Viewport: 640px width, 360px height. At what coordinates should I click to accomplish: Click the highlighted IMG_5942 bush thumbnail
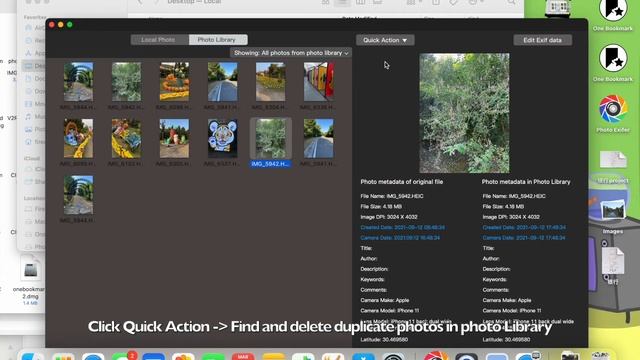[x=271, y=138]
